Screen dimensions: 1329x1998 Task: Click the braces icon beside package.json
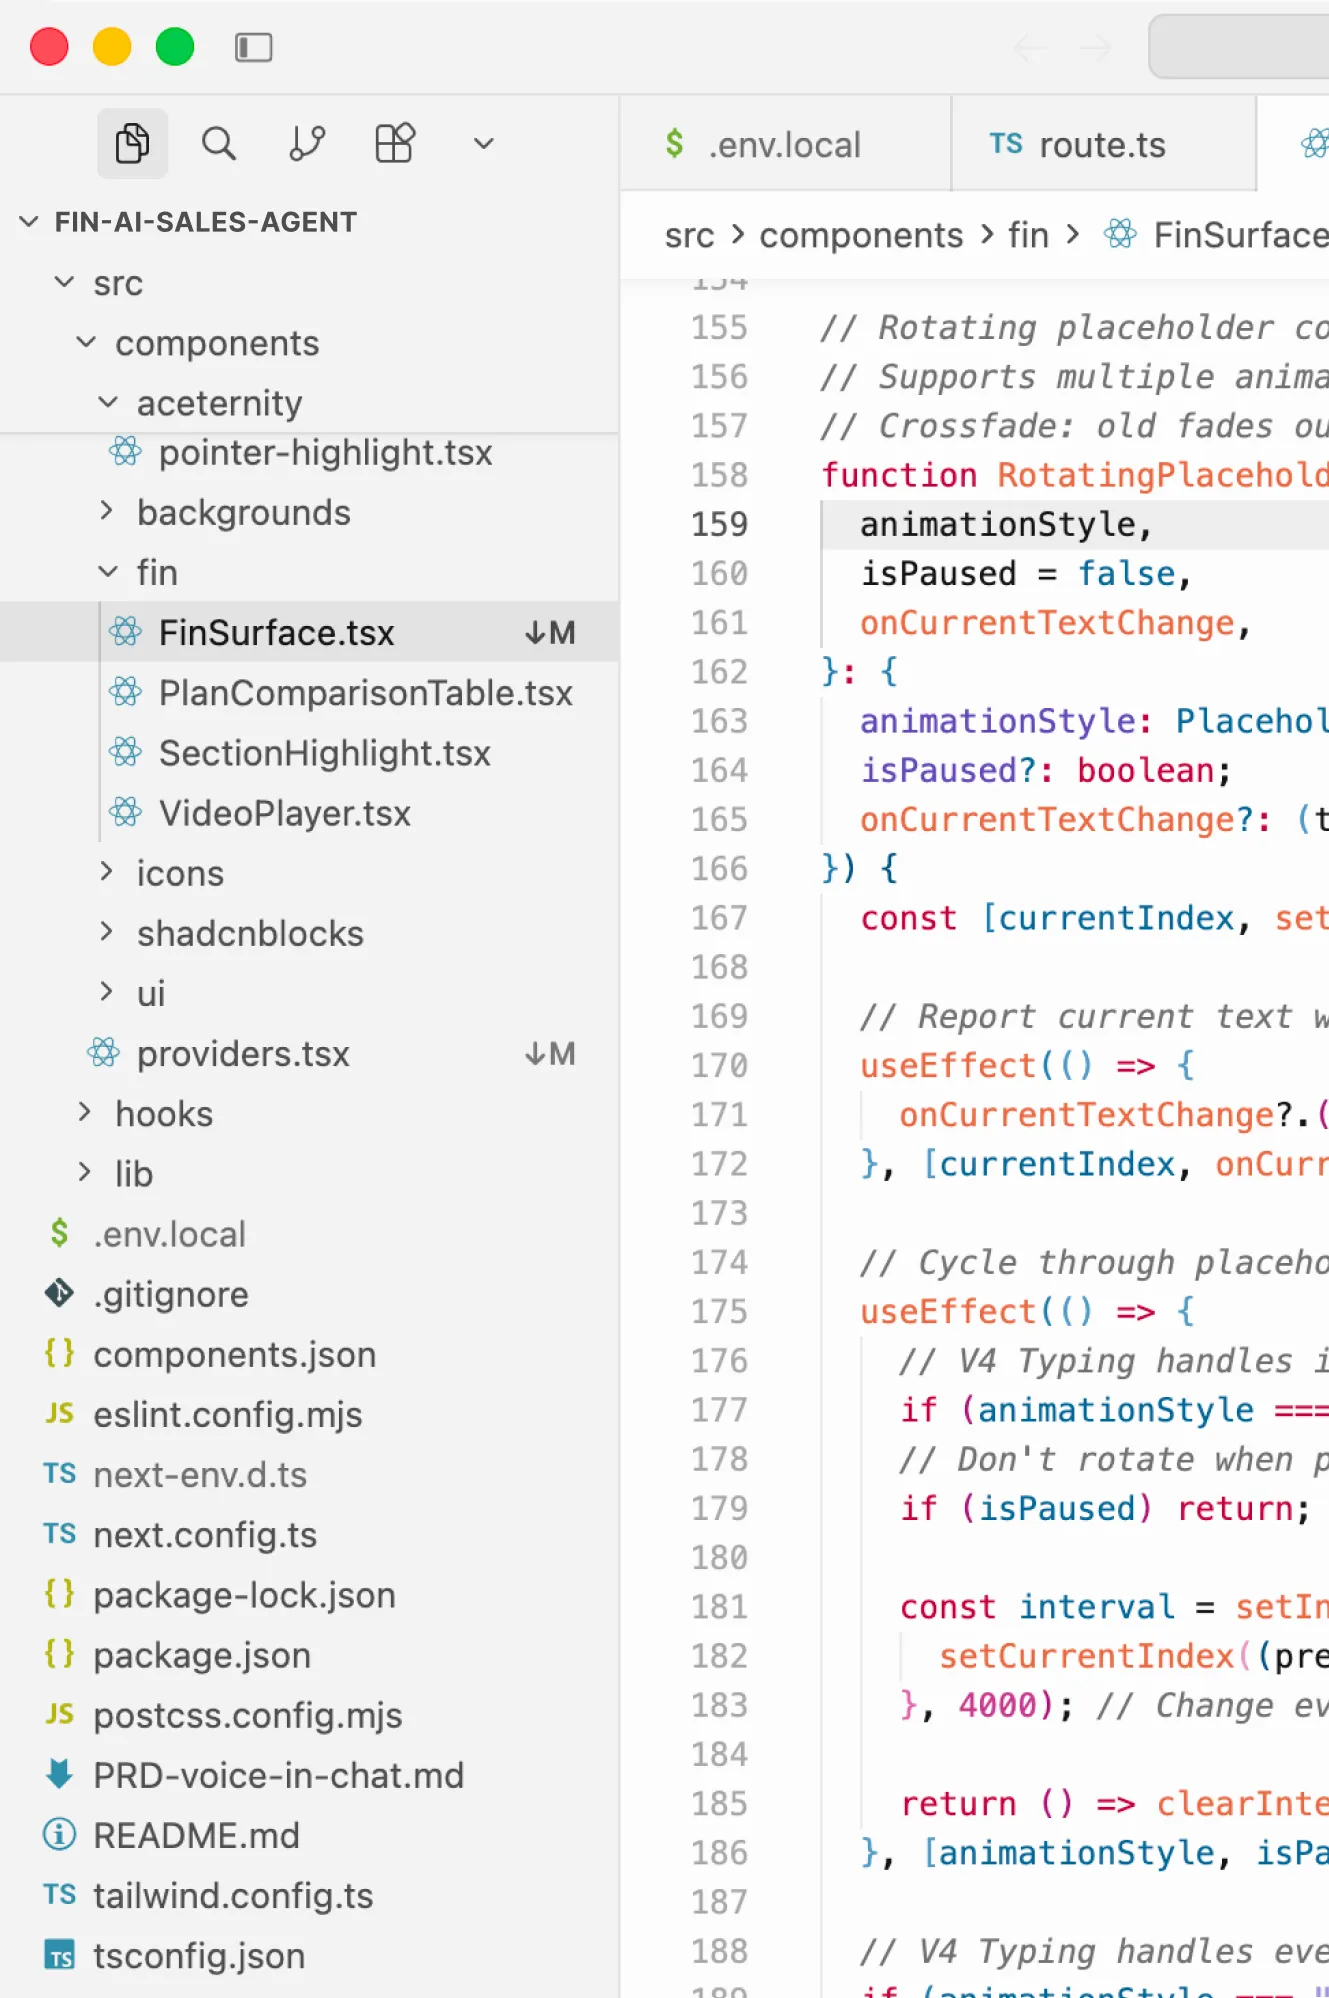point(59,1654)
